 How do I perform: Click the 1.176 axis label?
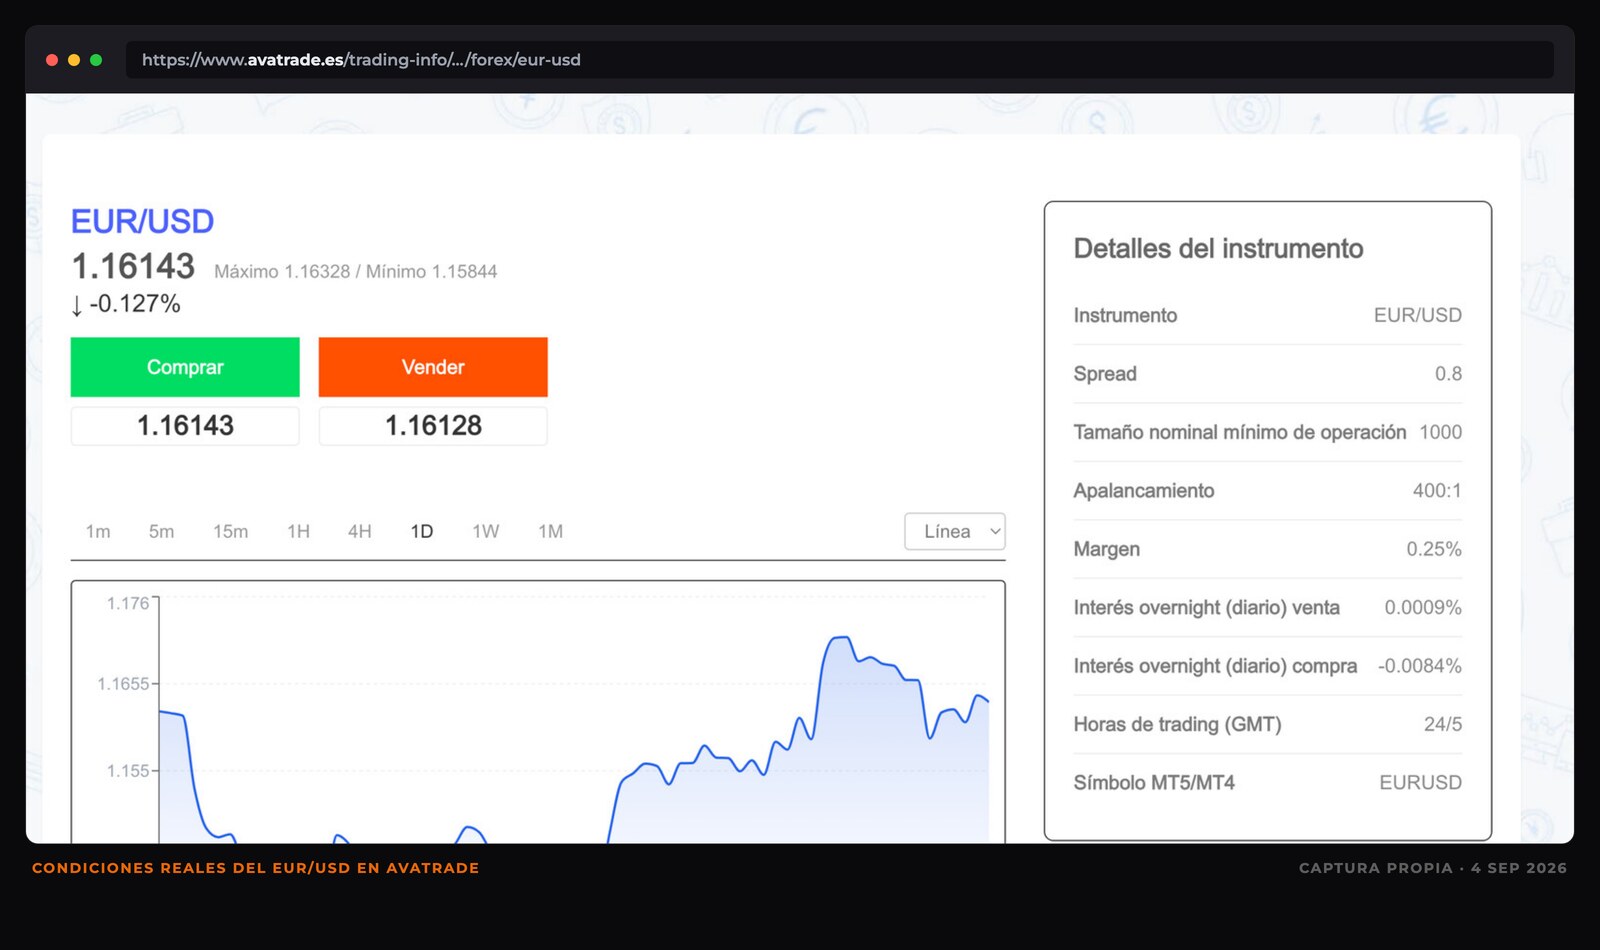128,603
